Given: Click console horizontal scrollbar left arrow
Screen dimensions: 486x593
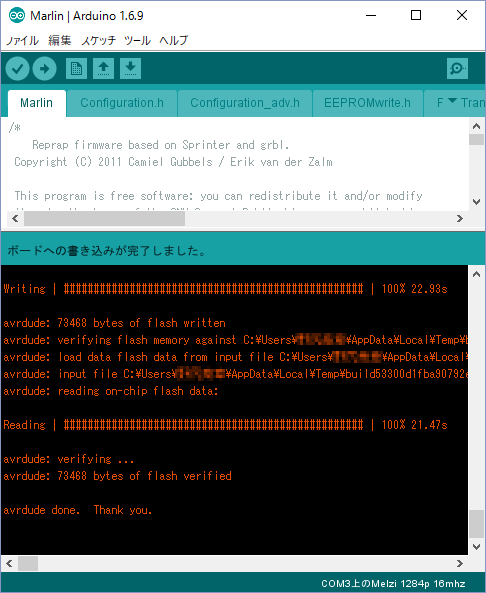Looking at the screenshot, I should [x=9, y=564].
